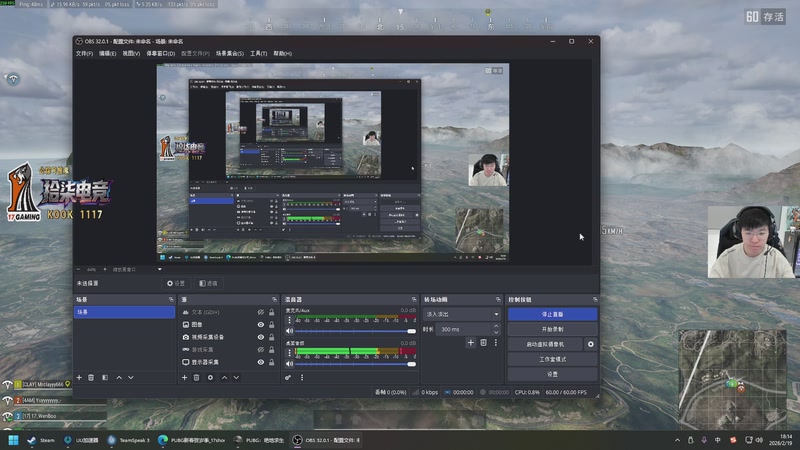The image size is (800, 450).
Task: Hide the 视频采集设备 source
Action: coord(261,337)
